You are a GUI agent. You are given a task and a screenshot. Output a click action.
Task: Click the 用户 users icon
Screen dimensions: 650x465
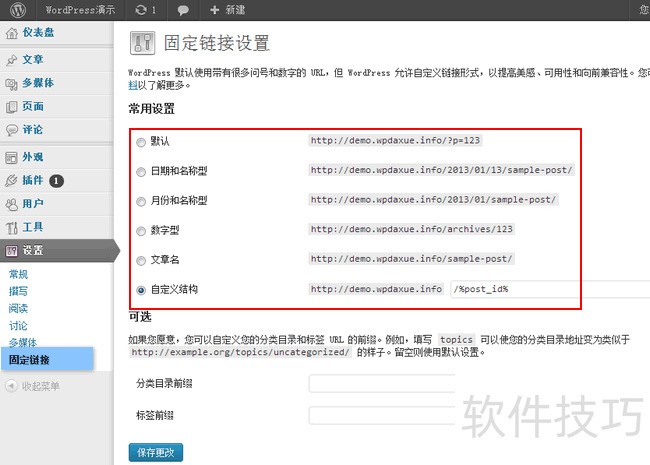tap(12, 204)
